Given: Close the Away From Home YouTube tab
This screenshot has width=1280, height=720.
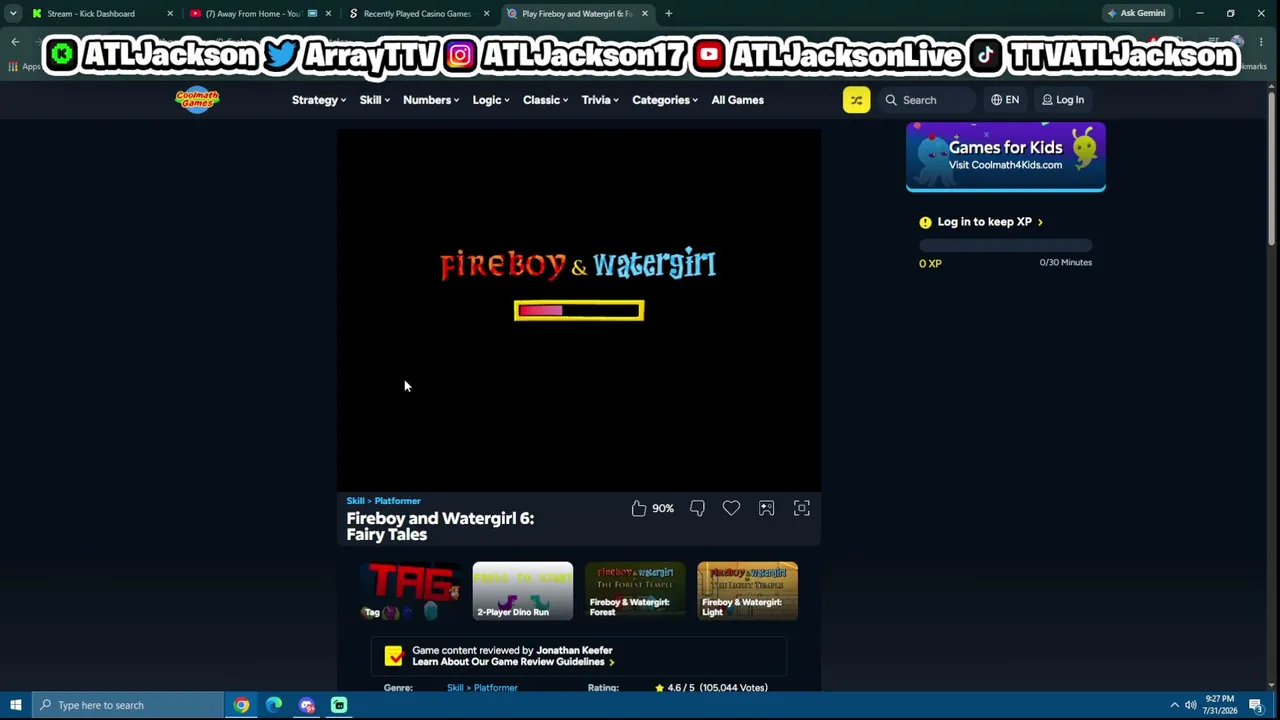Looking at the screenshot, I should click(328, 13).
